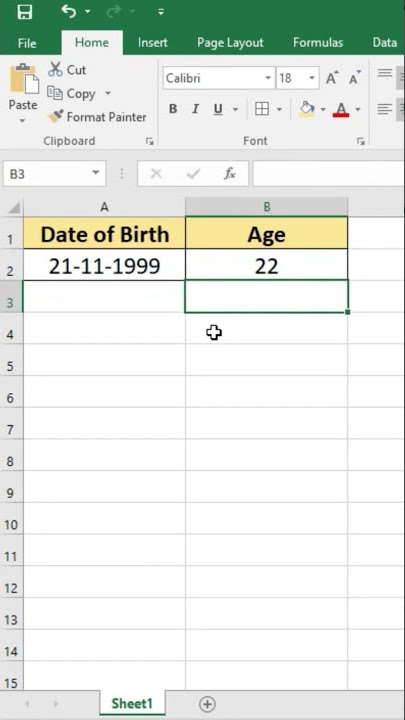The height and width of the screenshot is (720, 405).
Task: Click the top vertical alignment icon
Action: (385, 73)
